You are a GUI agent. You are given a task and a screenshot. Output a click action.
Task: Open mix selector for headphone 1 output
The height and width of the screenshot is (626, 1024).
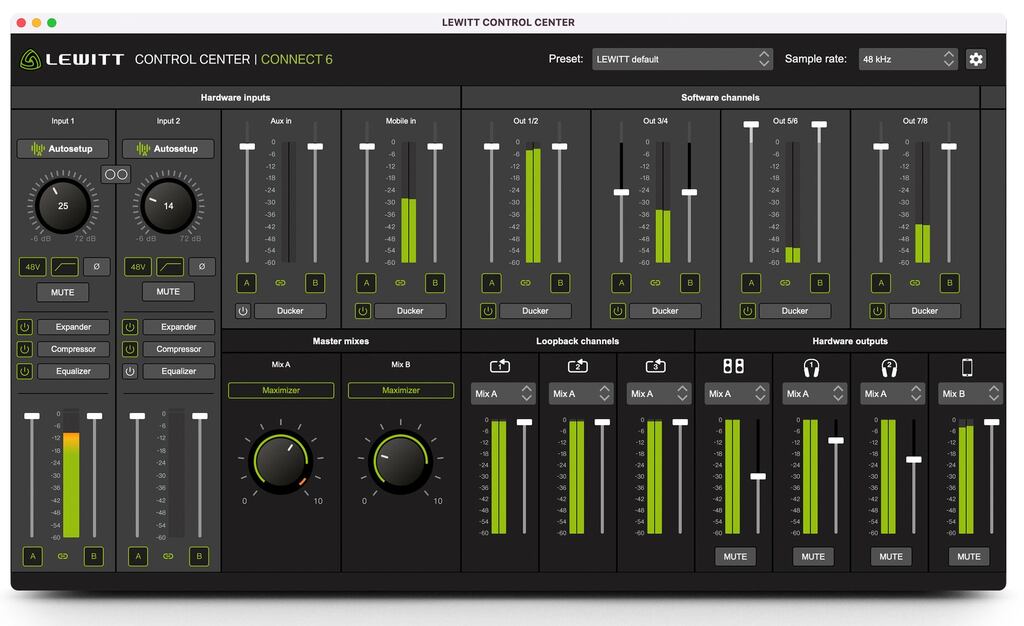(x=814, y=394)
